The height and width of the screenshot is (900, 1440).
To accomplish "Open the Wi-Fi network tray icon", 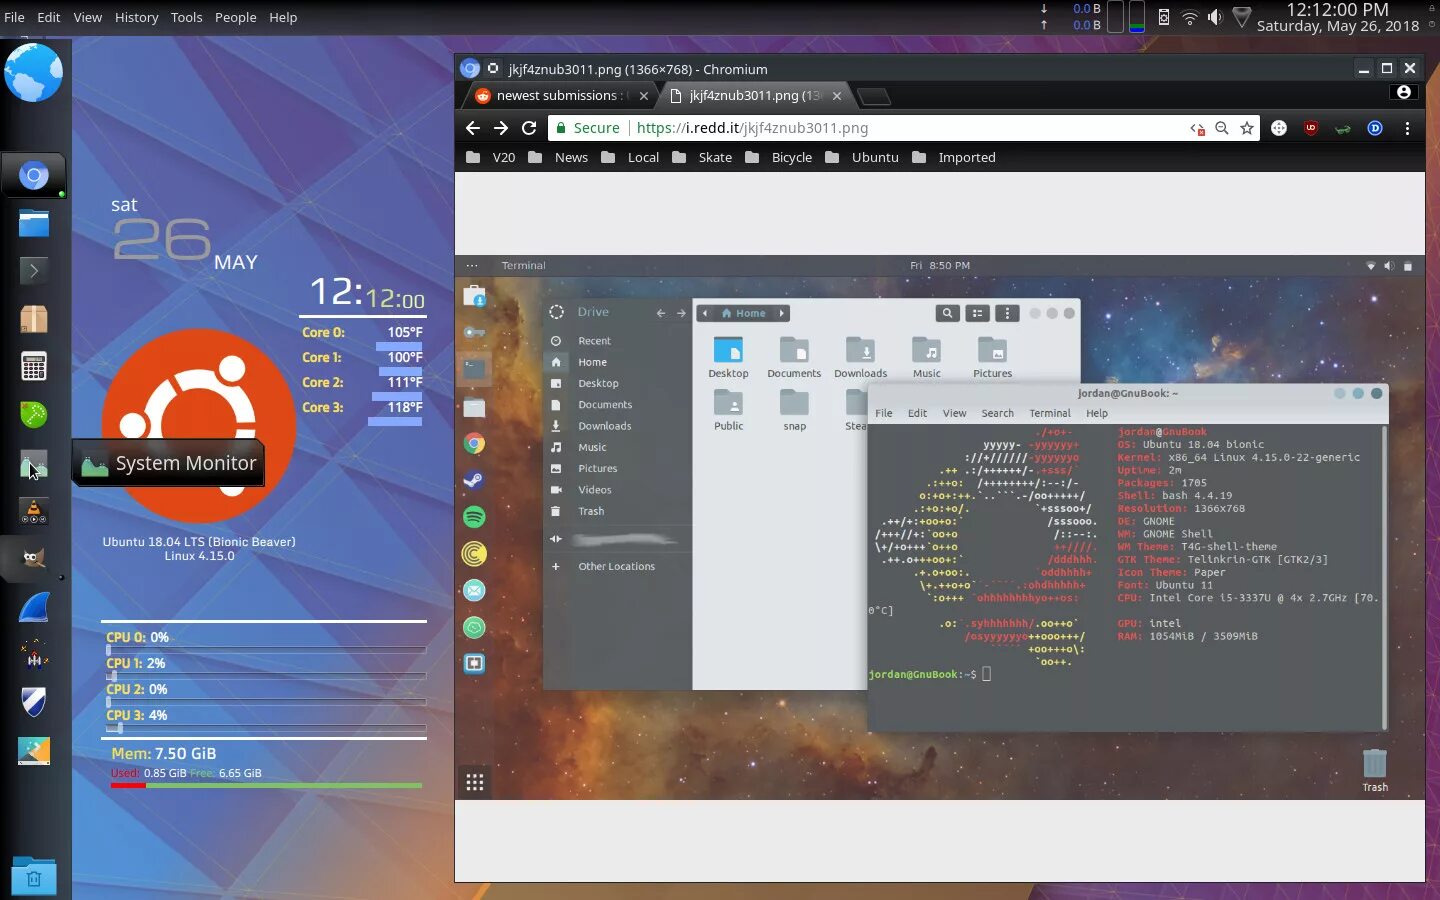I will click(x=1189, y=17).
